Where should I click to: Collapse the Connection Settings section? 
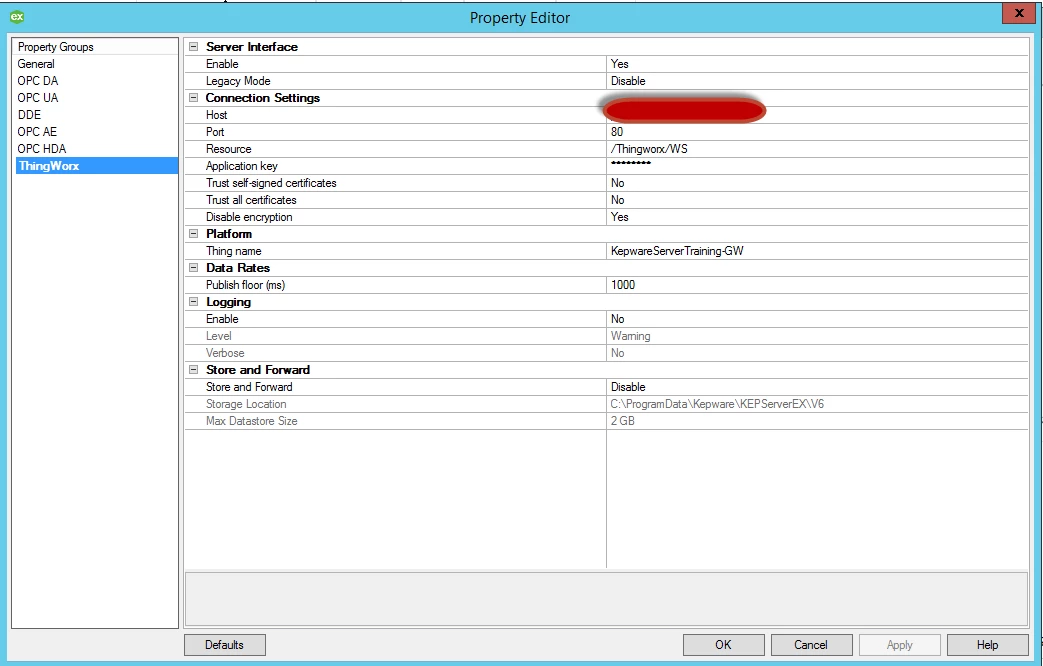(194, 98)
